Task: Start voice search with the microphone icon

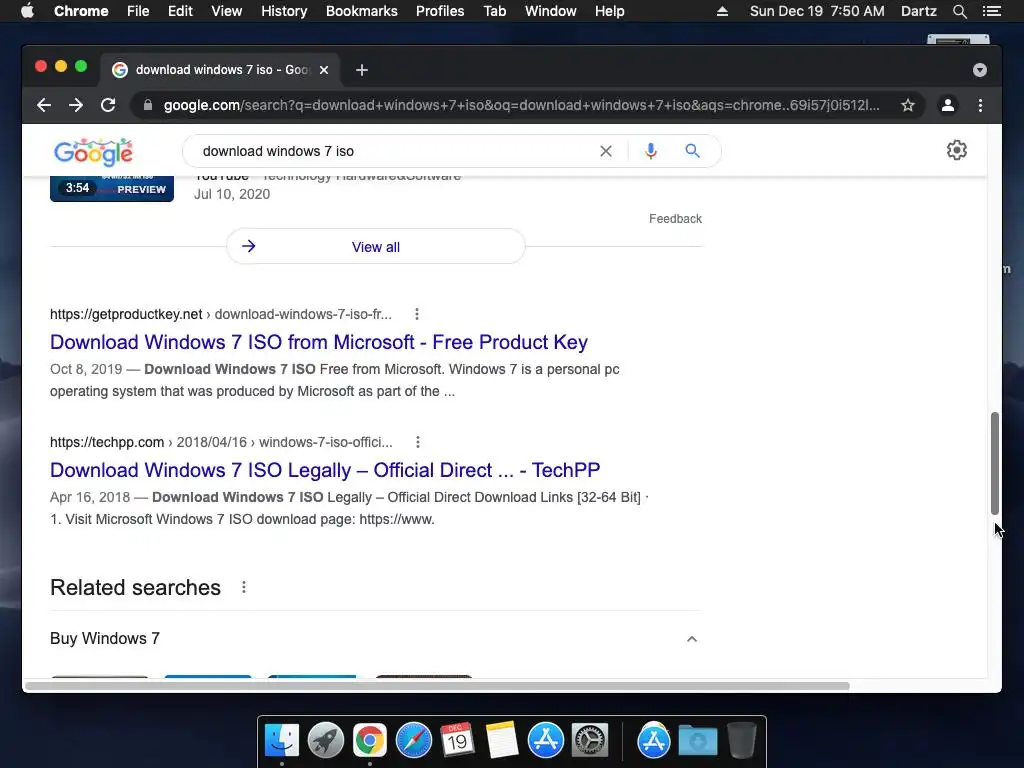Action: 650,152
